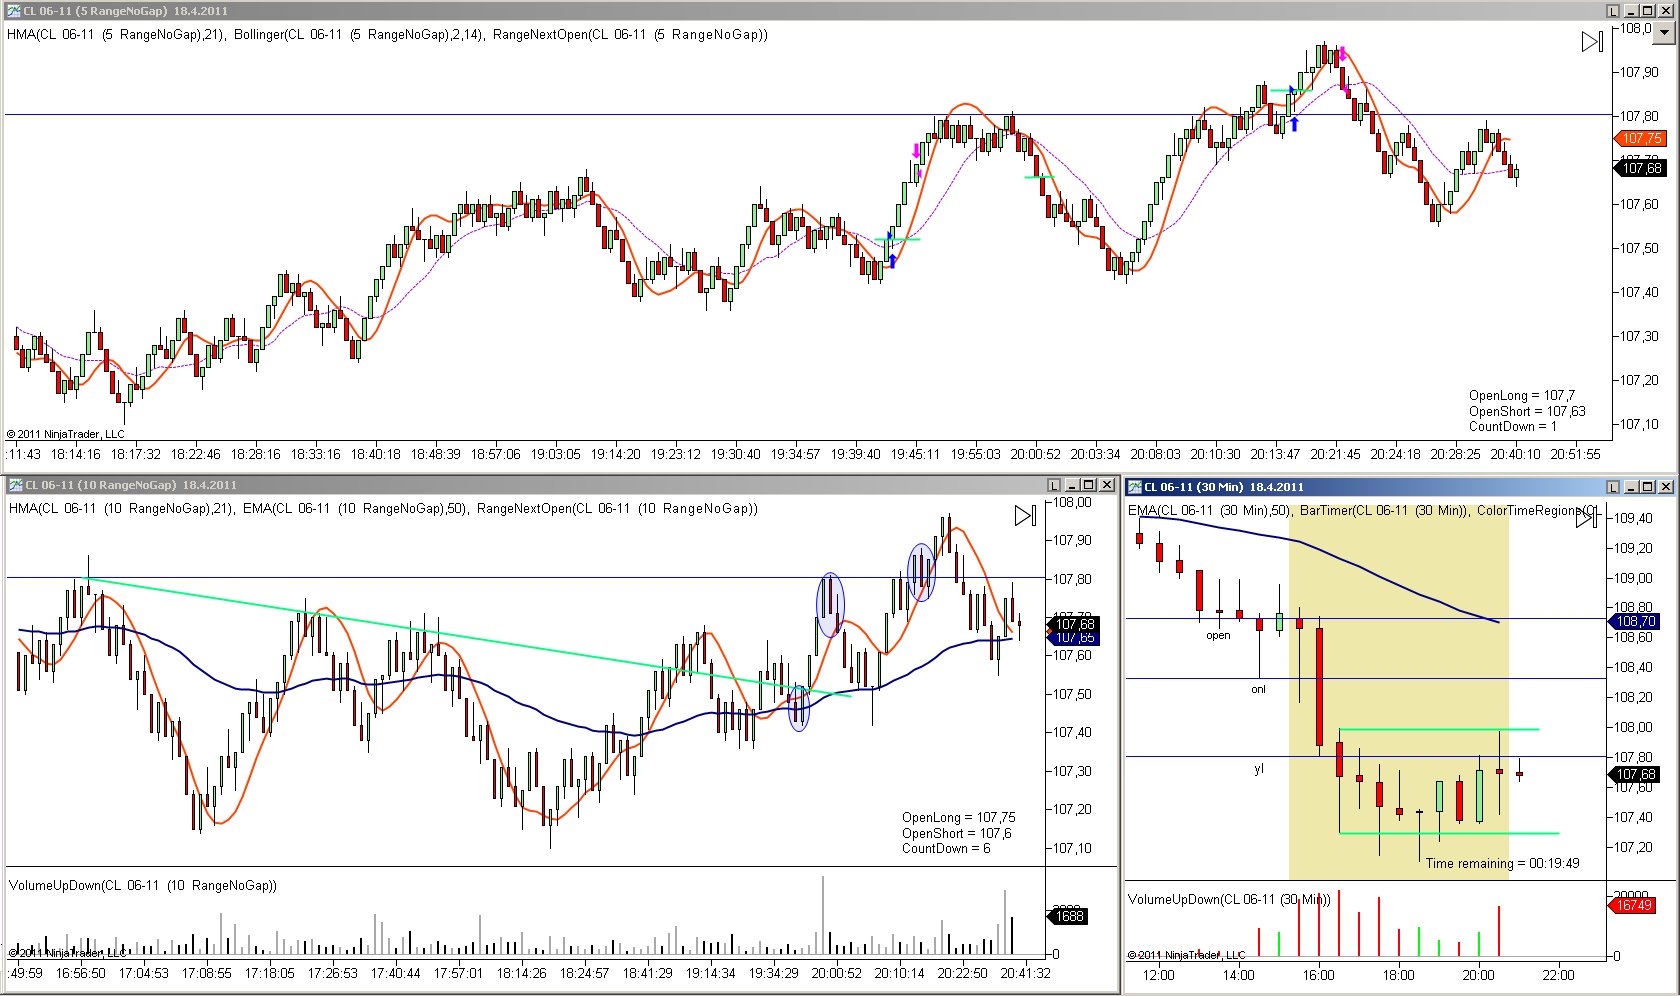This screenshot has width=1680, height=996.
Task: Jump to latest bar in 10 RangeNoGap chart
Action: (1026, 515)
